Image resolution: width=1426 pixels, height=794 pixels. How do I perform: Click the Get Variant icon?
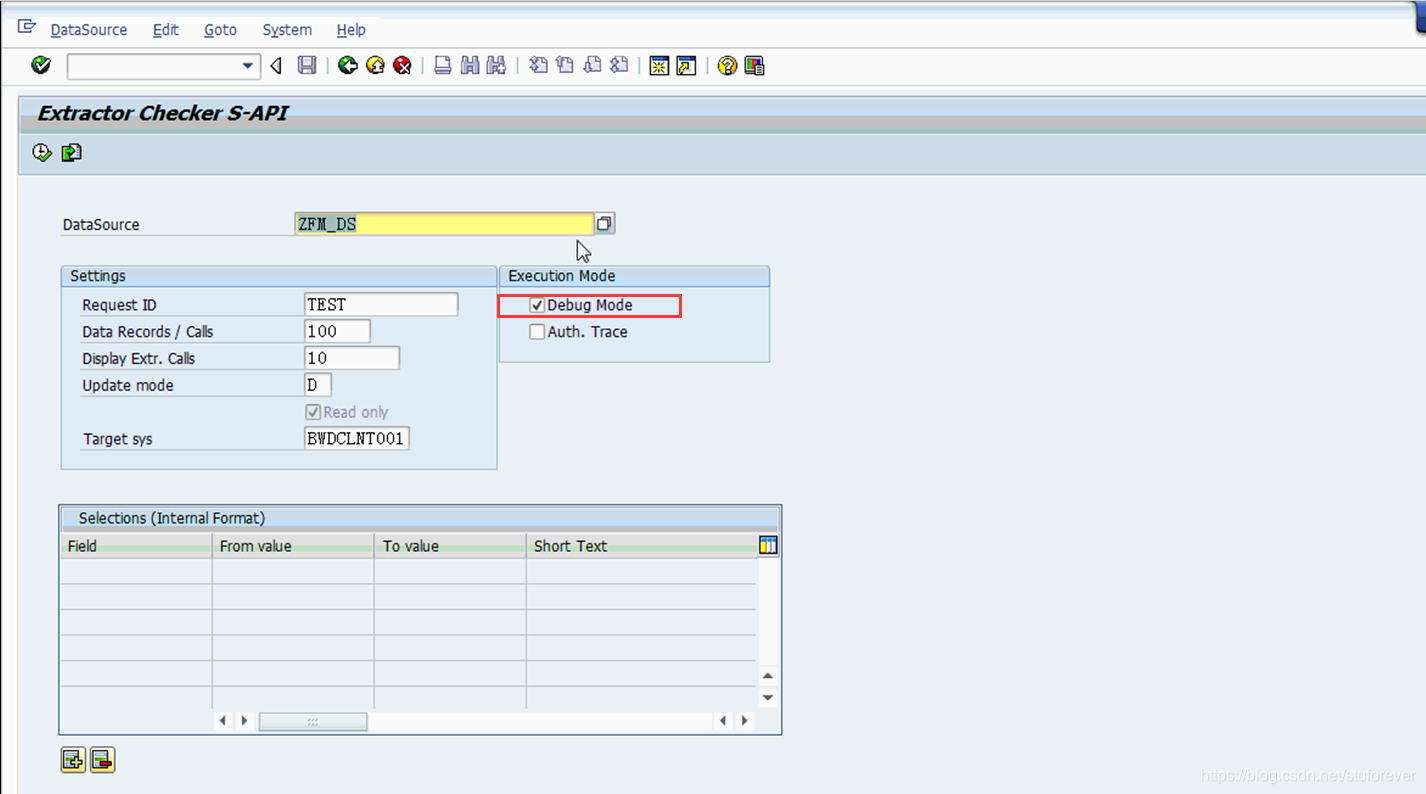click(71, 152)
